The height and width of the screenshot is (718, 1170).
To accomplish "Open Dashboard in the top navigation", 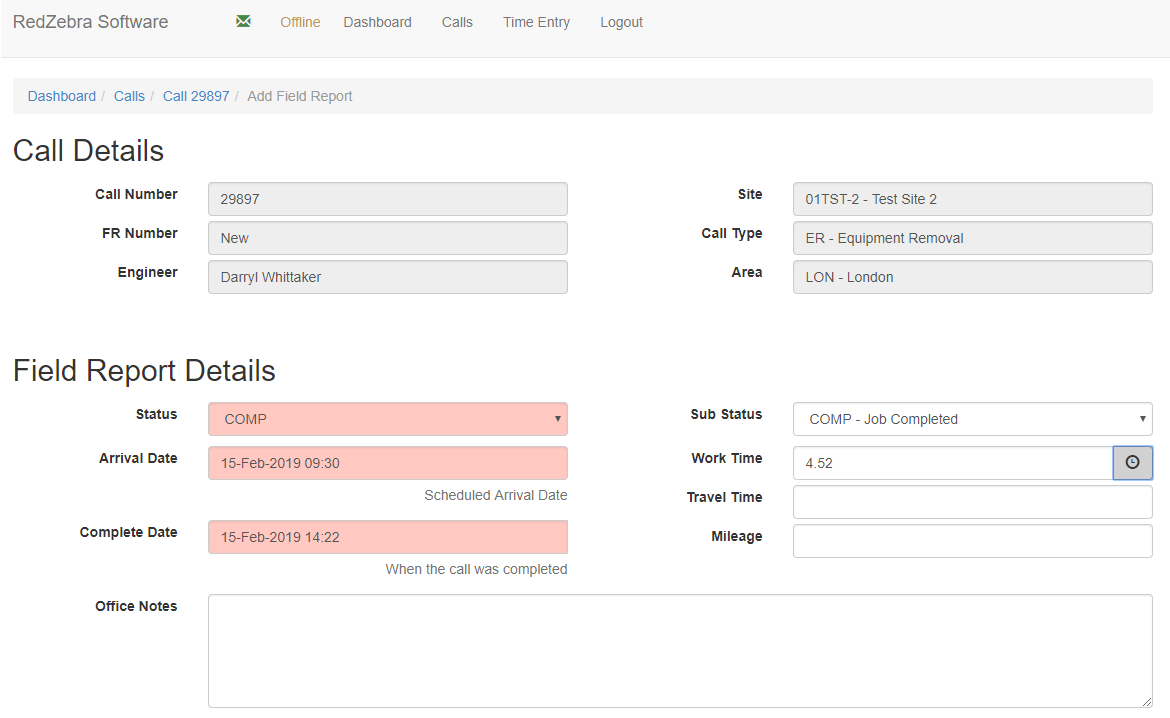I will click(x=377, y=22).
